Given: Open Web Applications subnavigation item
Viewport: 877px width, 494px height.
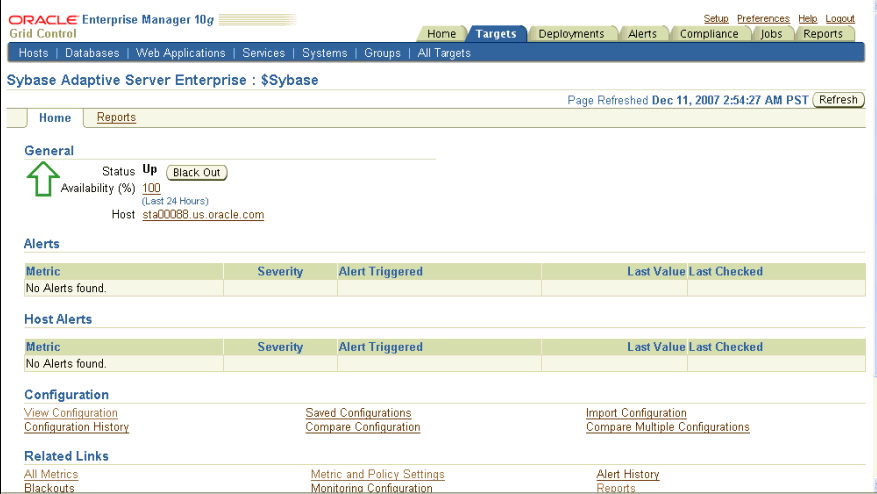Looking at the screenshot, I should tap(181, 53).
